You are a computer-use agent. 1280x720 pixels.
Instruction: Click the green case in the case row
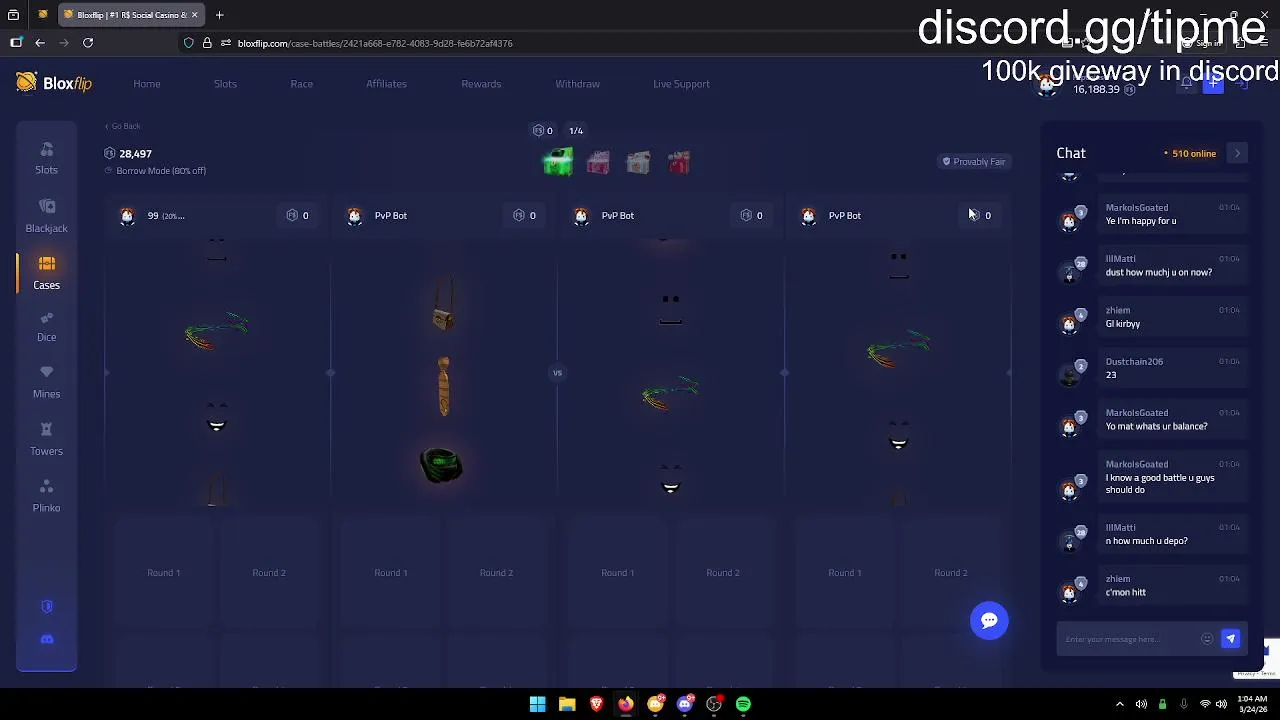[x=558, y=162]
